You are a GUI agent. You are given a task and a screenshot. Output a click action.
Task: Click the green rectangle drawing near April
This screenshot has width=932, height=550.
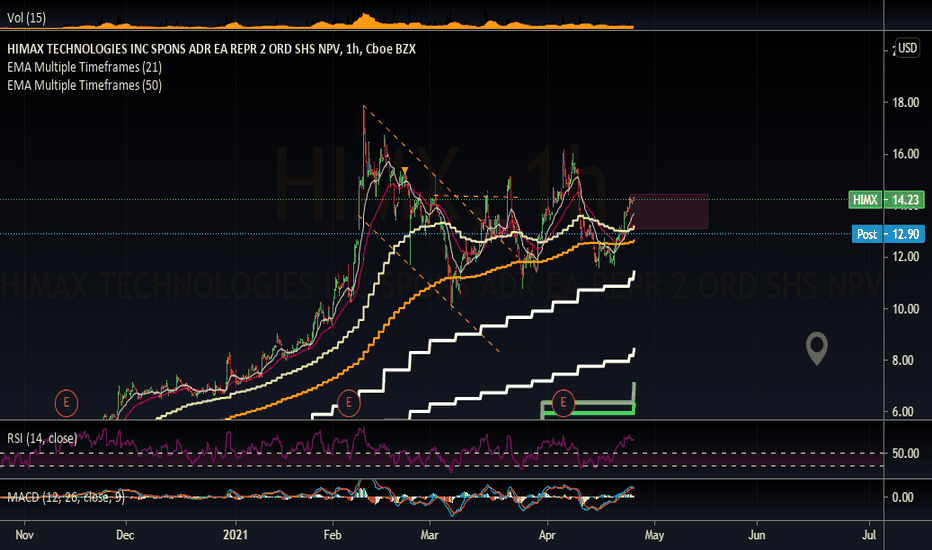point(588,408)
